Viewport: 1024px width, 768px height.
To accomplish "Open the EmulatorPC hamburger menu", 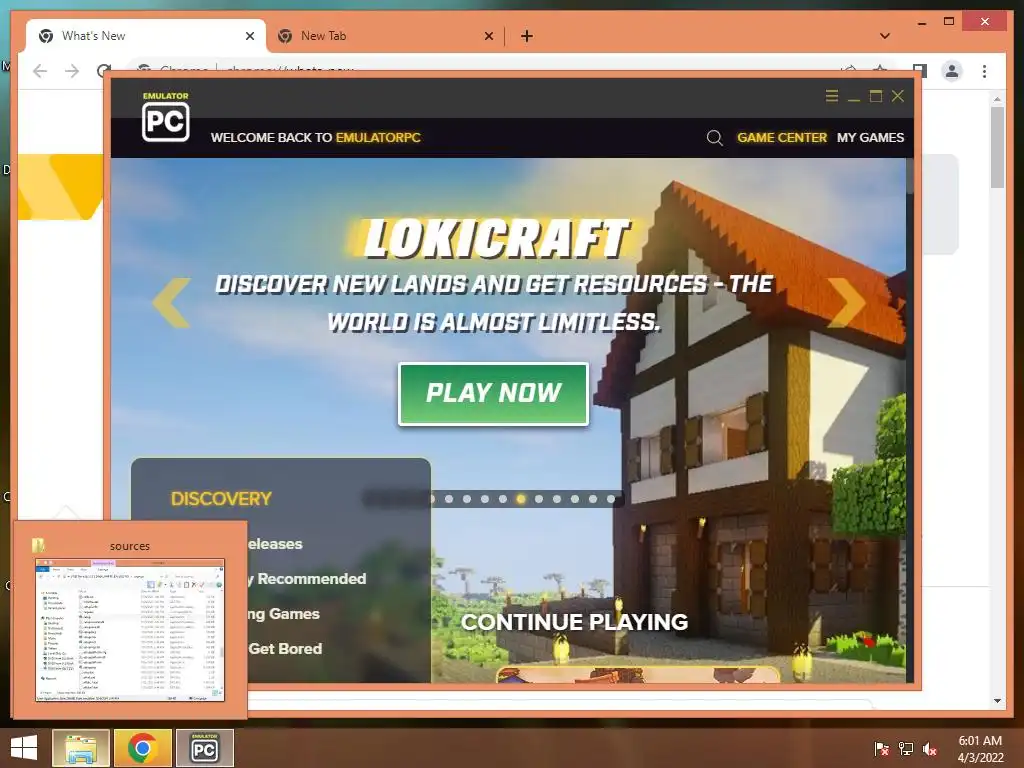I will (x=831, y=96).
